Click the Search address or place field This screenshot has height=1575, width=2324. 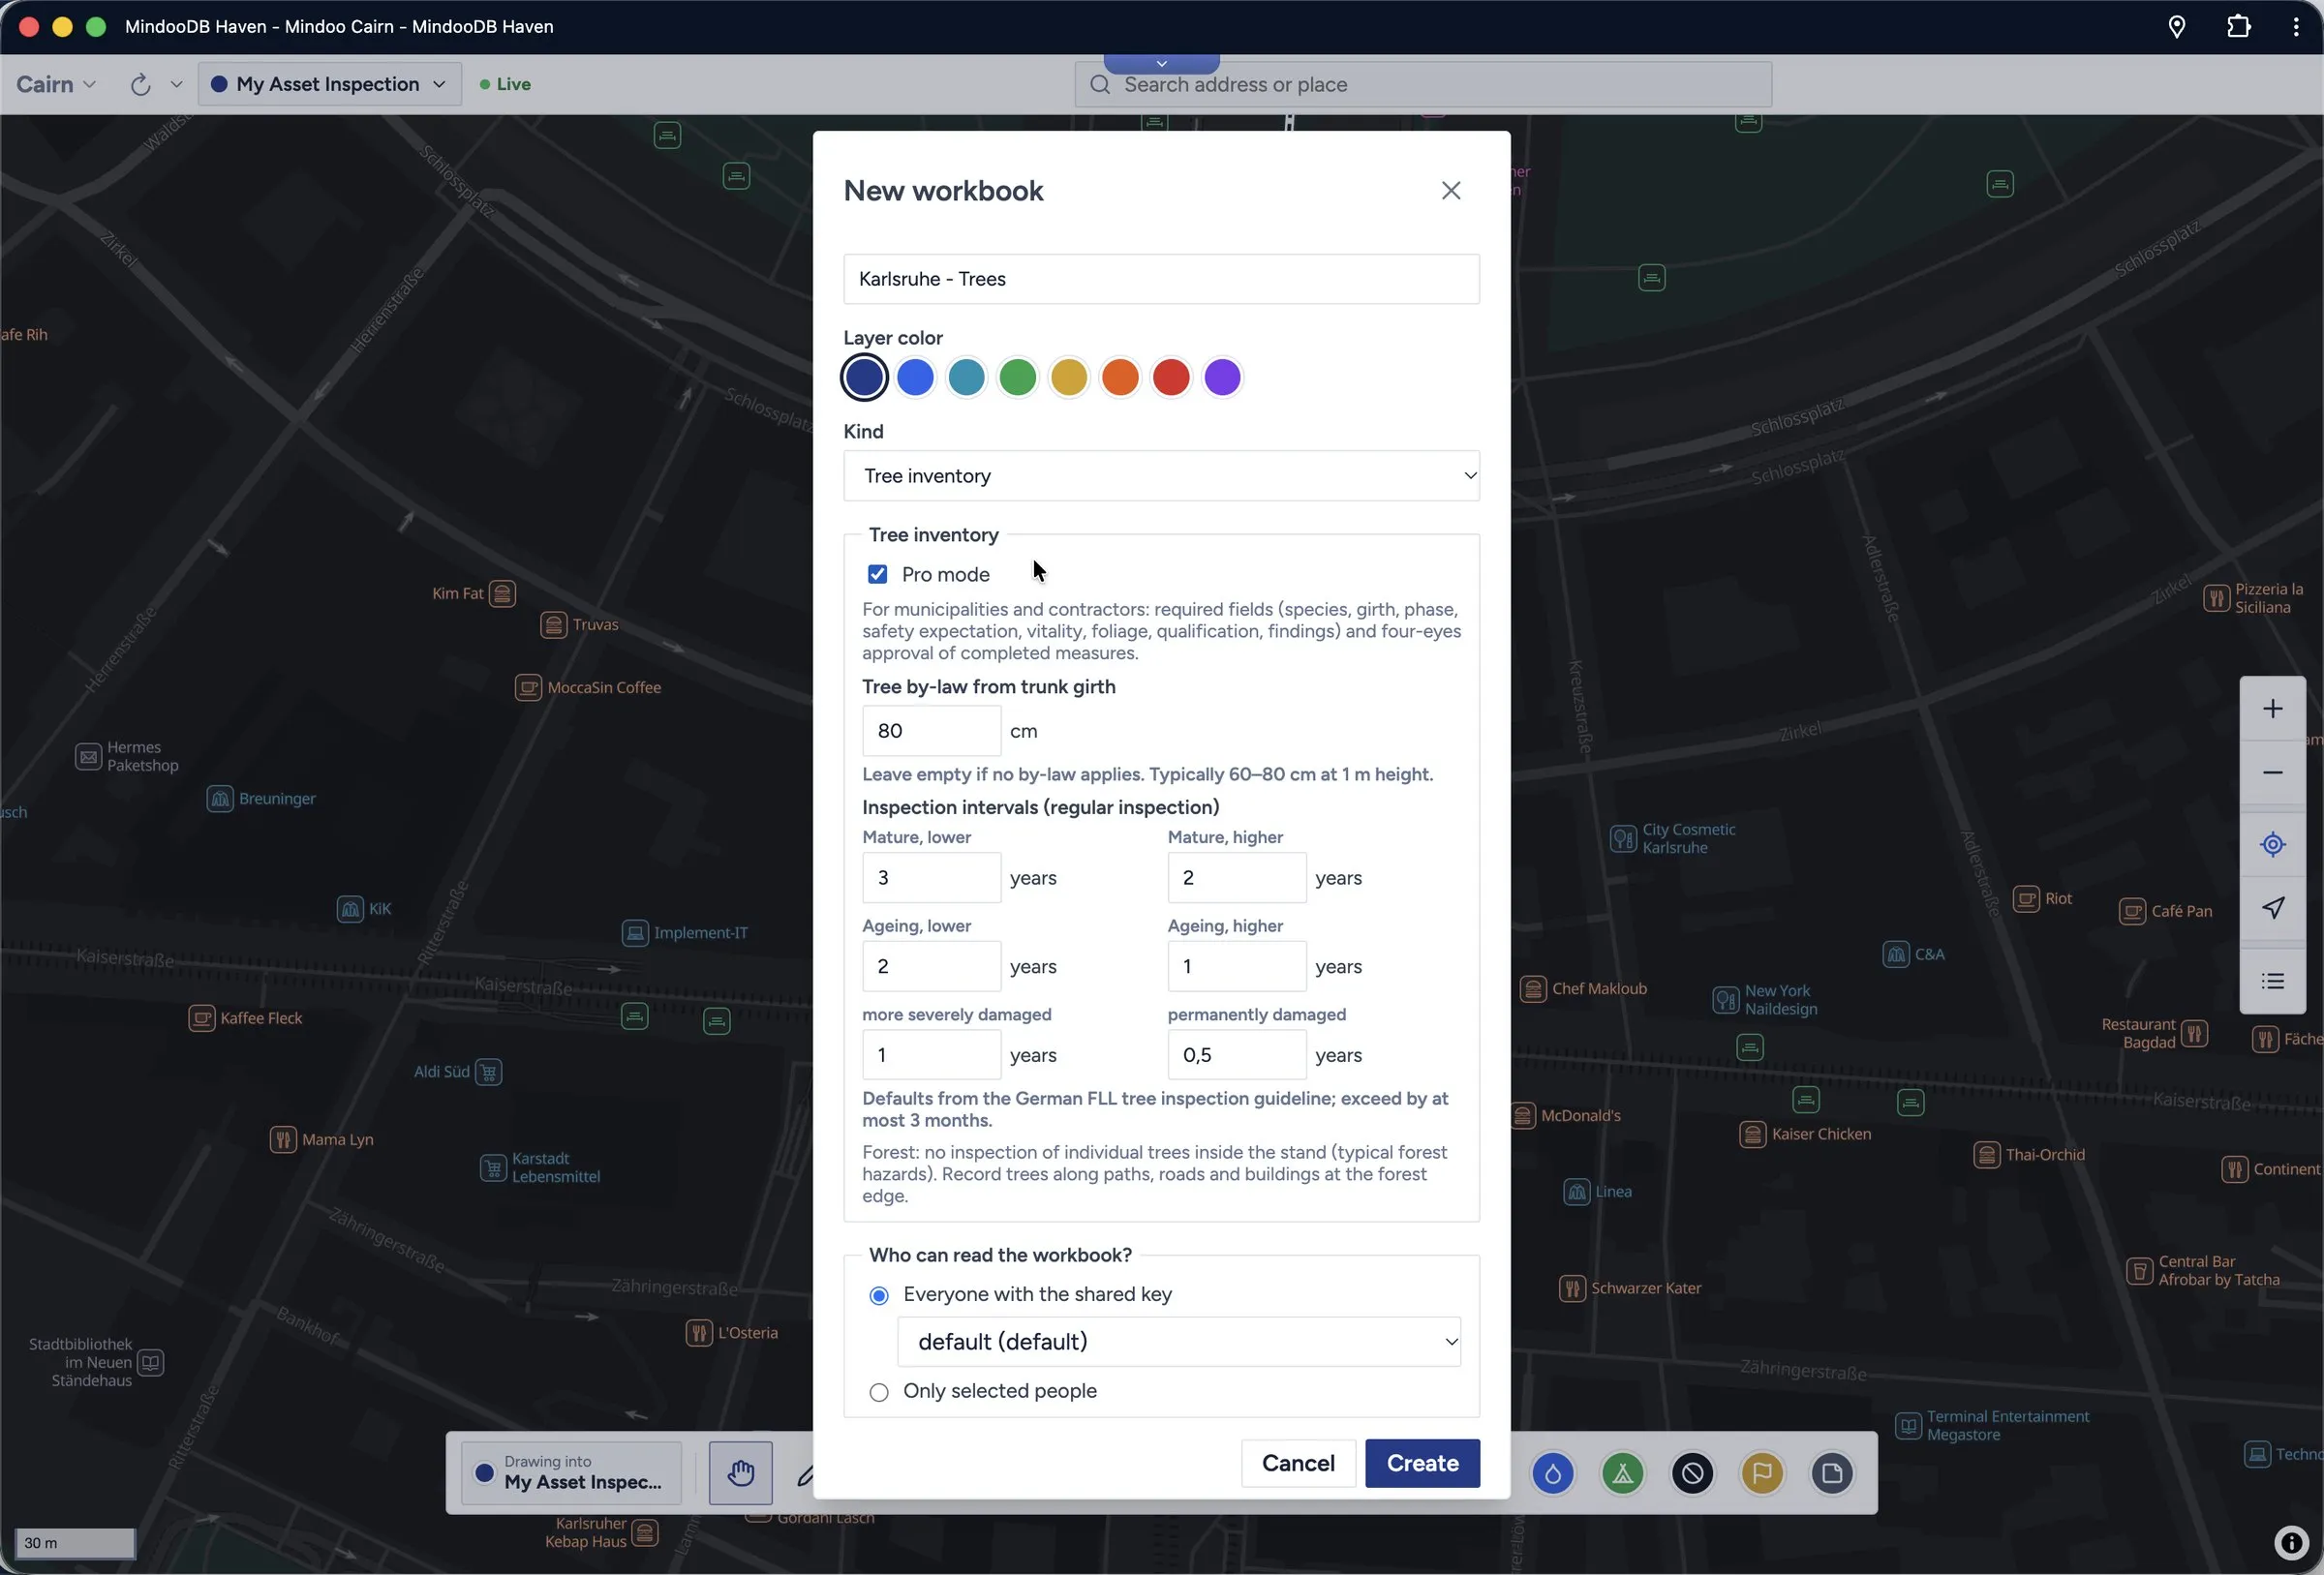(1423, 85)
